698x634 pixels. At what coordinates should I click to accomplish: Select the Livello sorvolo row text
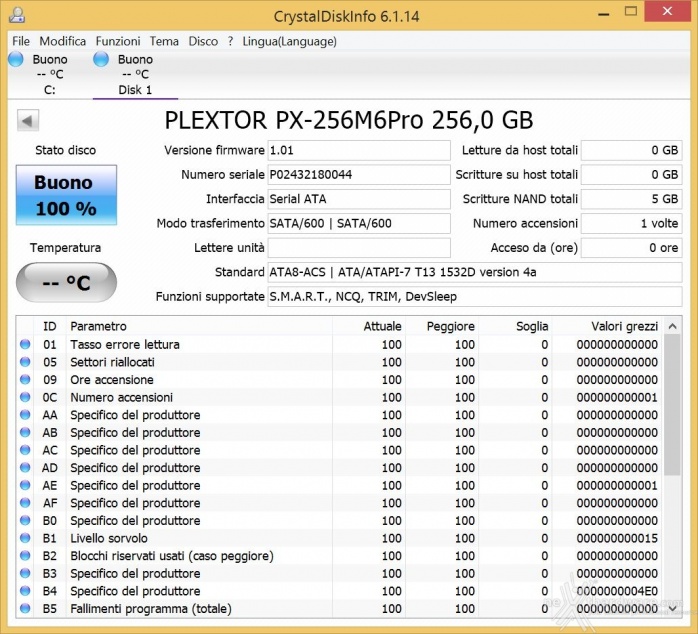click(x=109, y=538)
